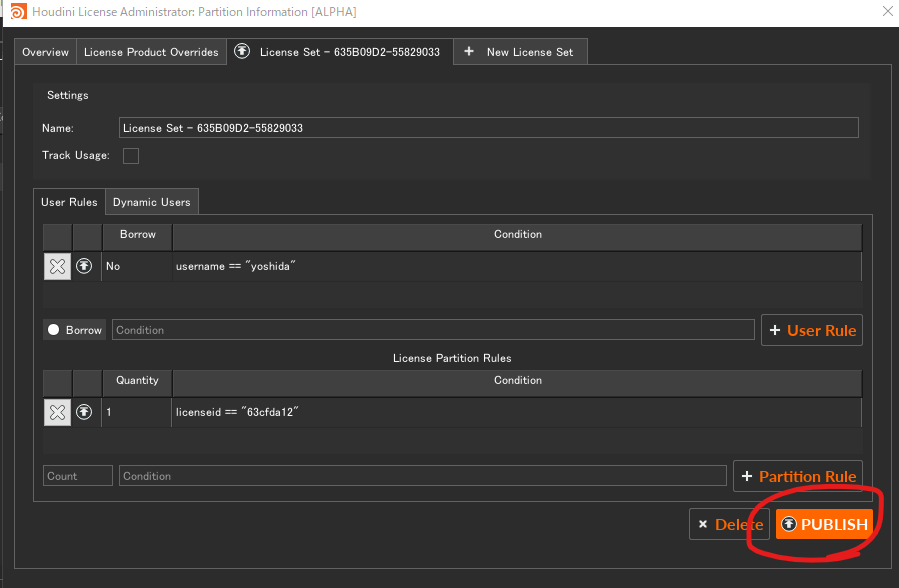This screenshot has height=588, width=899.
Task: Click plus icon on New License Set tab
Action: pyautogui.click(x=469, y=52)
